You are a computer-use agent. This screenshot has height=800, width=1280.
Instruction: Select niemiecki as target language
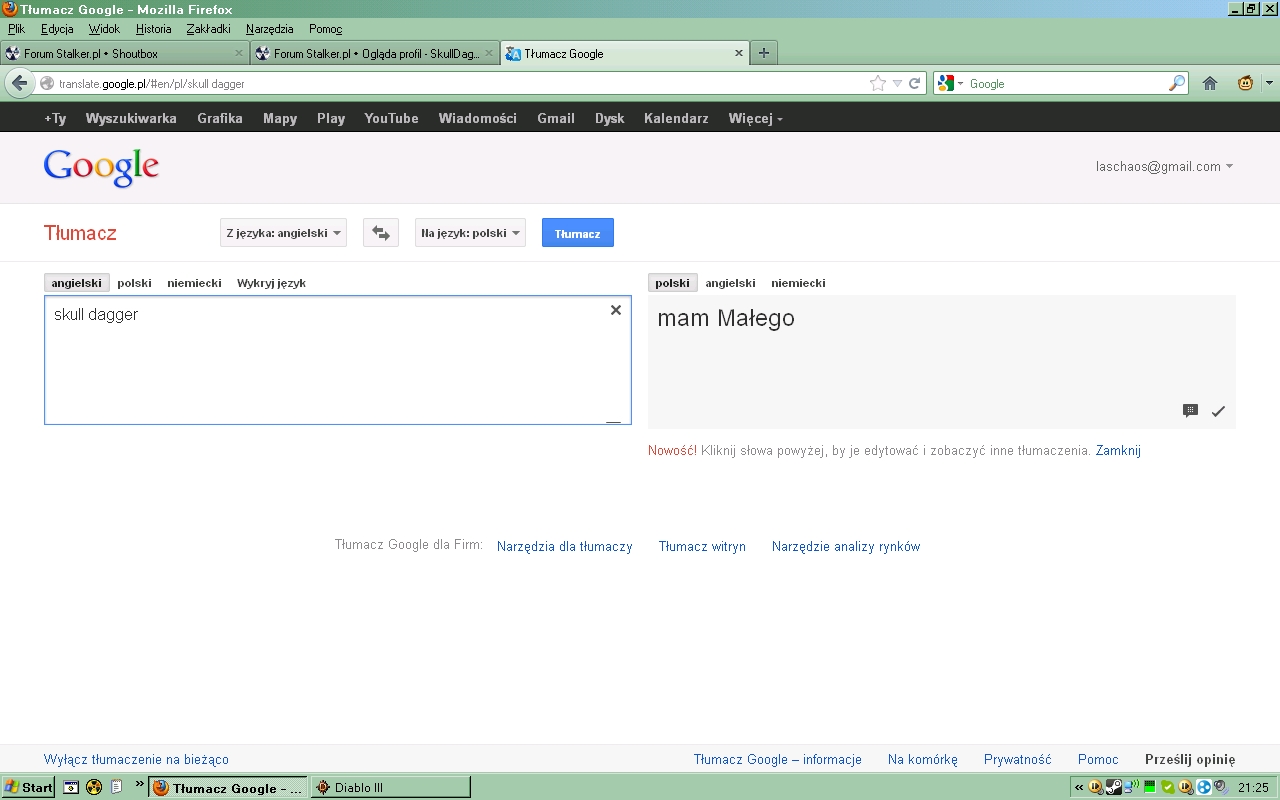[x=798, y=283]
